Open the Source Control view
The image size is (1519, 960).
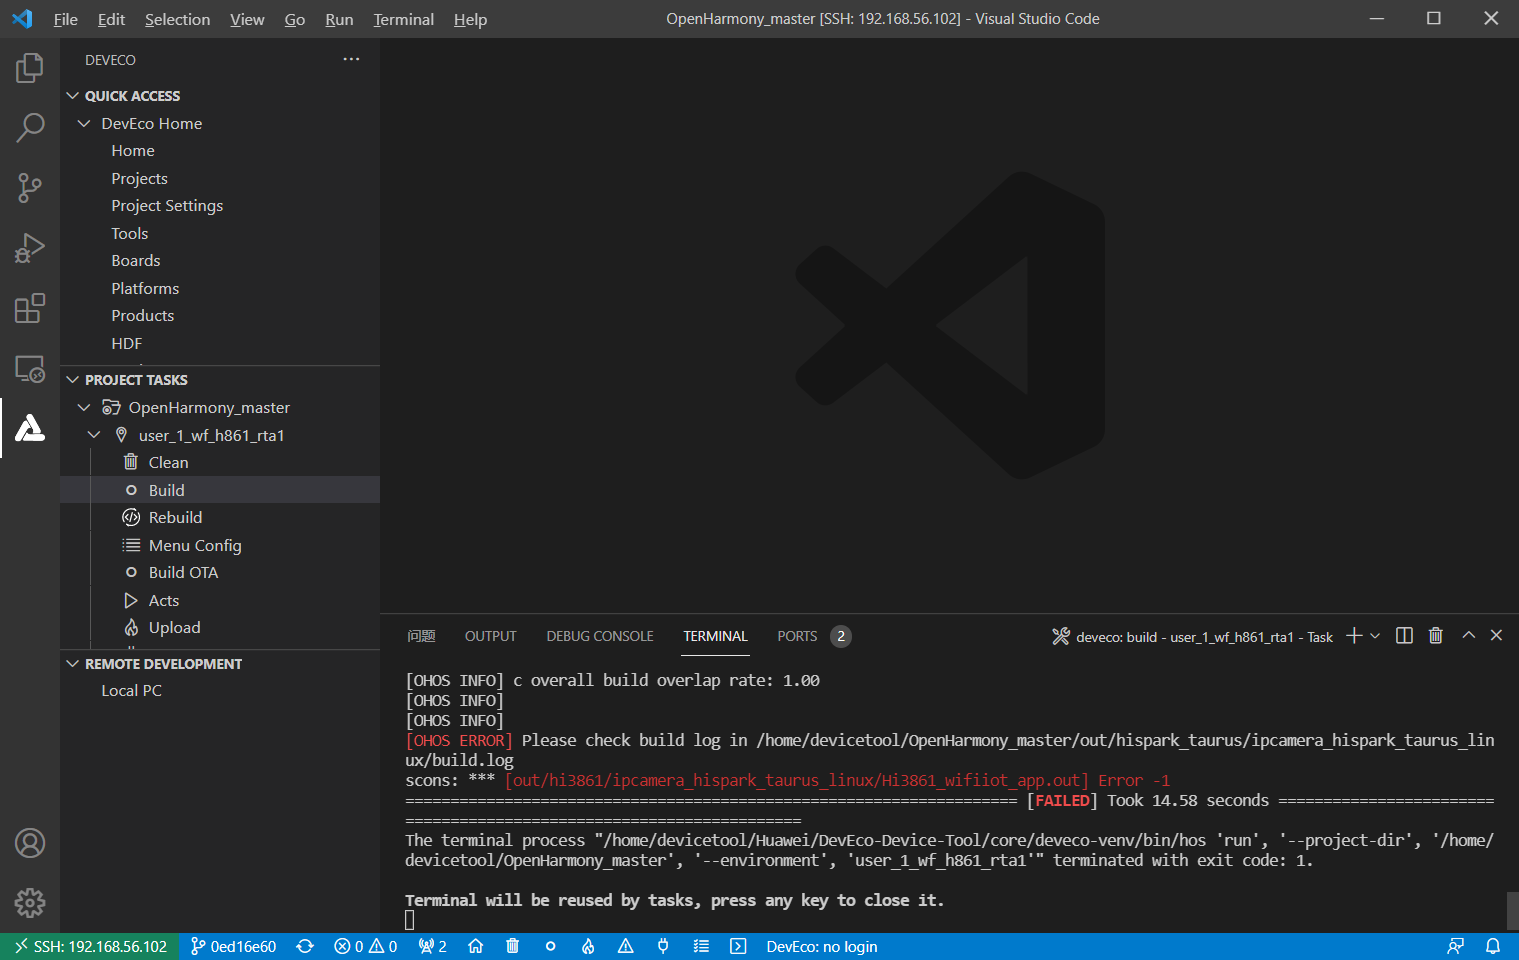[30, 188]
